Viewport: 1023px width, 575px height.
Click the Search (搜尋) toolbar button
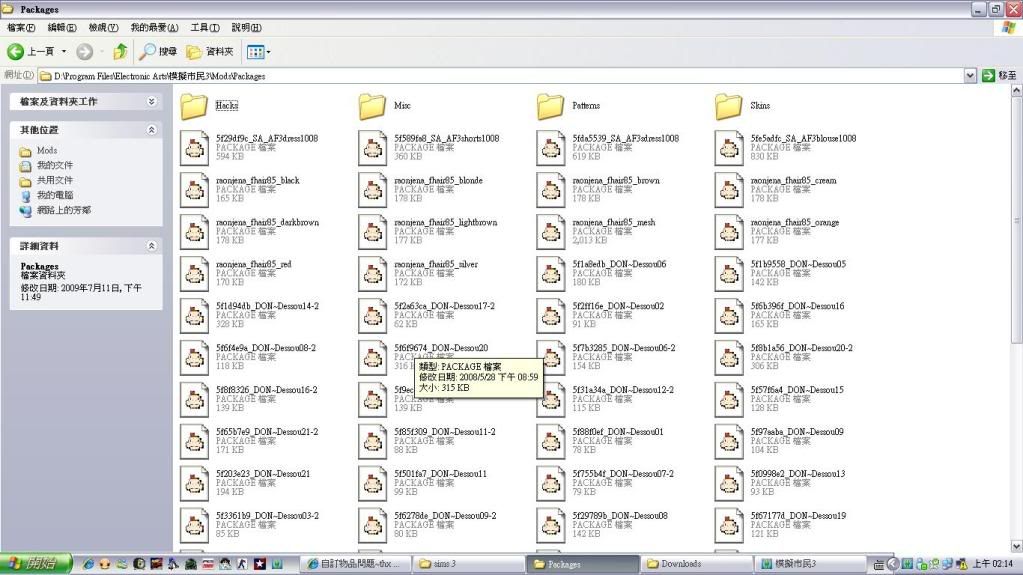[x=158, y=51]
